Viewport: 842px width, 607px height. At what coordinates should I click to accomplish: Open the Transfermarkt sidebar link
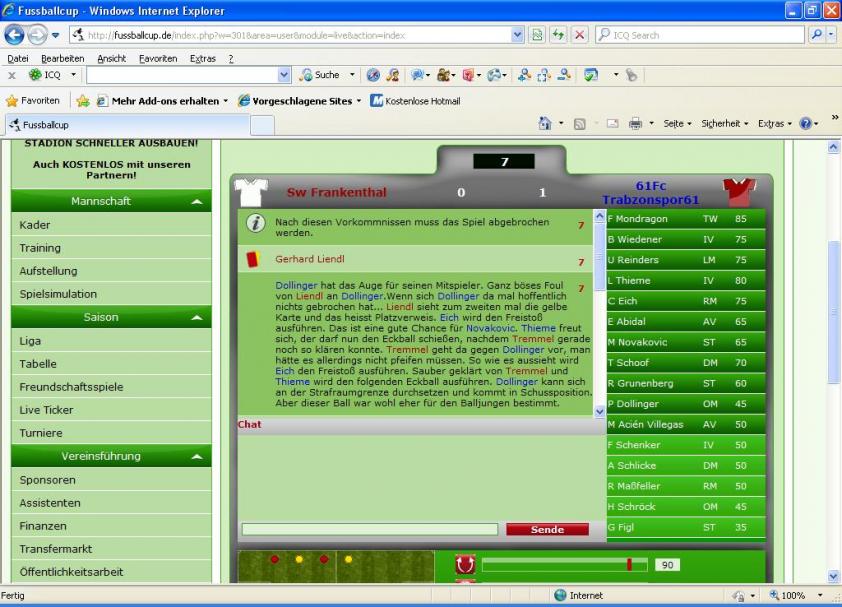click(x=56, y=549)
